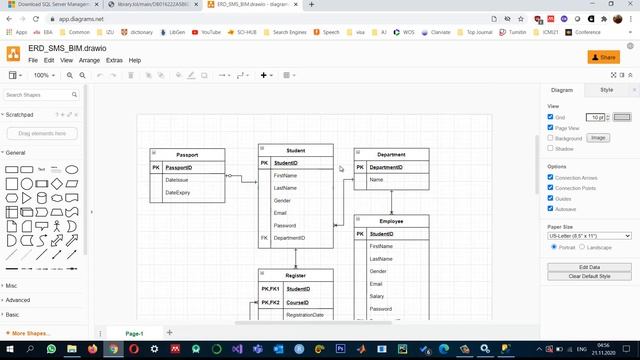Screen dimensions: 640x360
Task: Toggle fullscreen icon at top right
Action: click(613, 75)
